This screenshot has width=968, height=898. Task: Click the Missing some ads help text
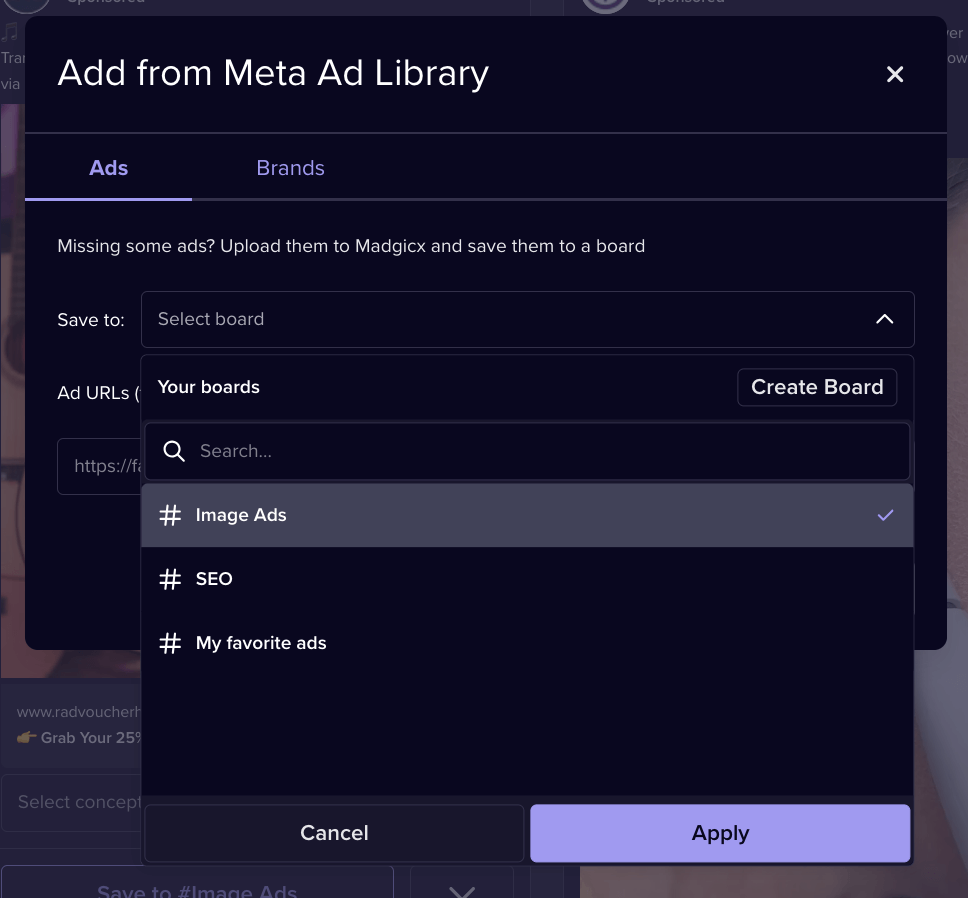click(351, 246)
